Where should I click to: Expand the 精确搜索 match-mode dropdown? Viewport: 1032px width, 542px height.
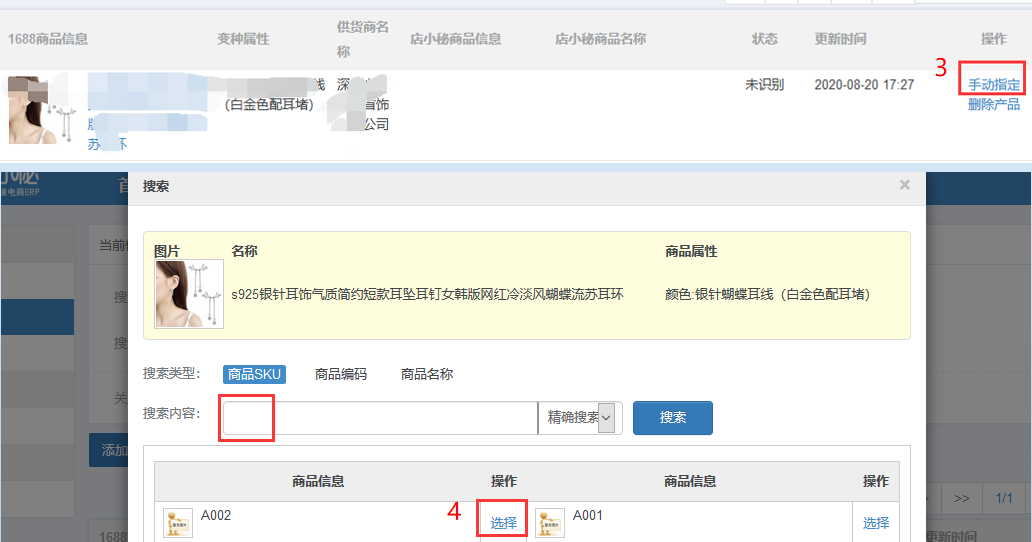580,418
